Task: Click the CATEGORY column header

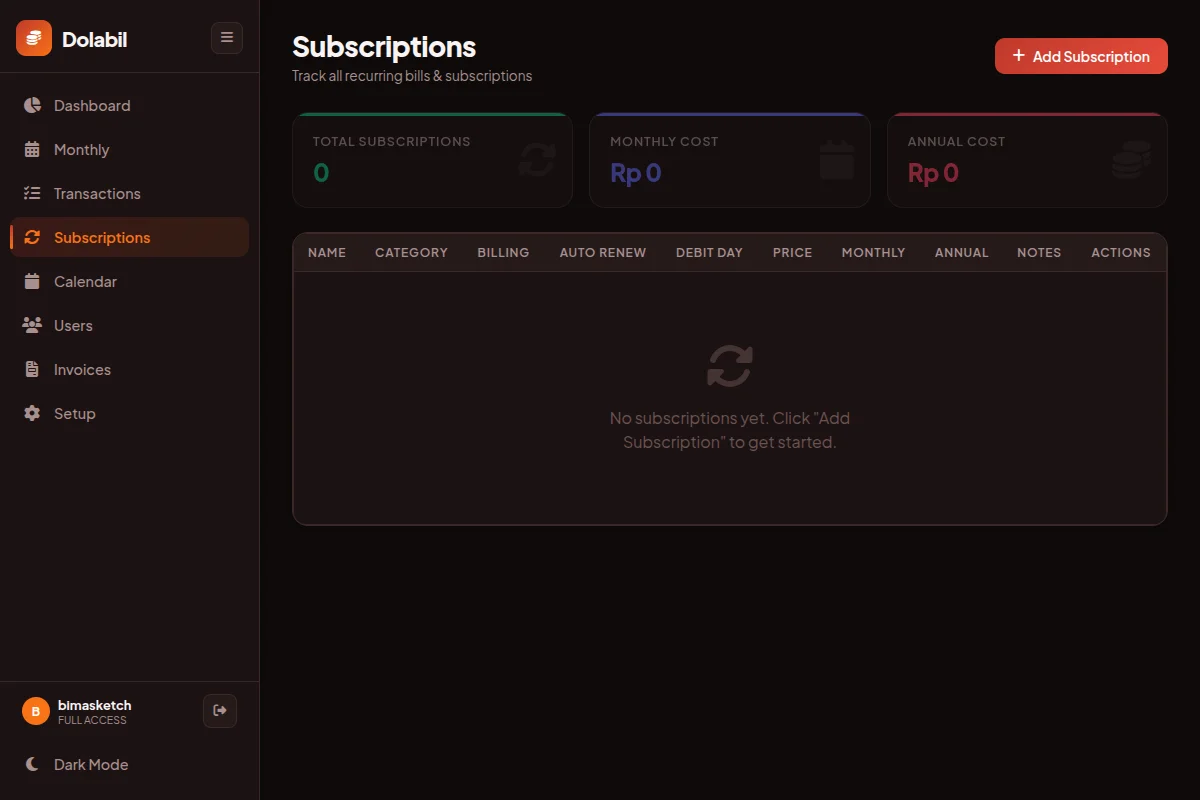Action: [x=411, y=252]
